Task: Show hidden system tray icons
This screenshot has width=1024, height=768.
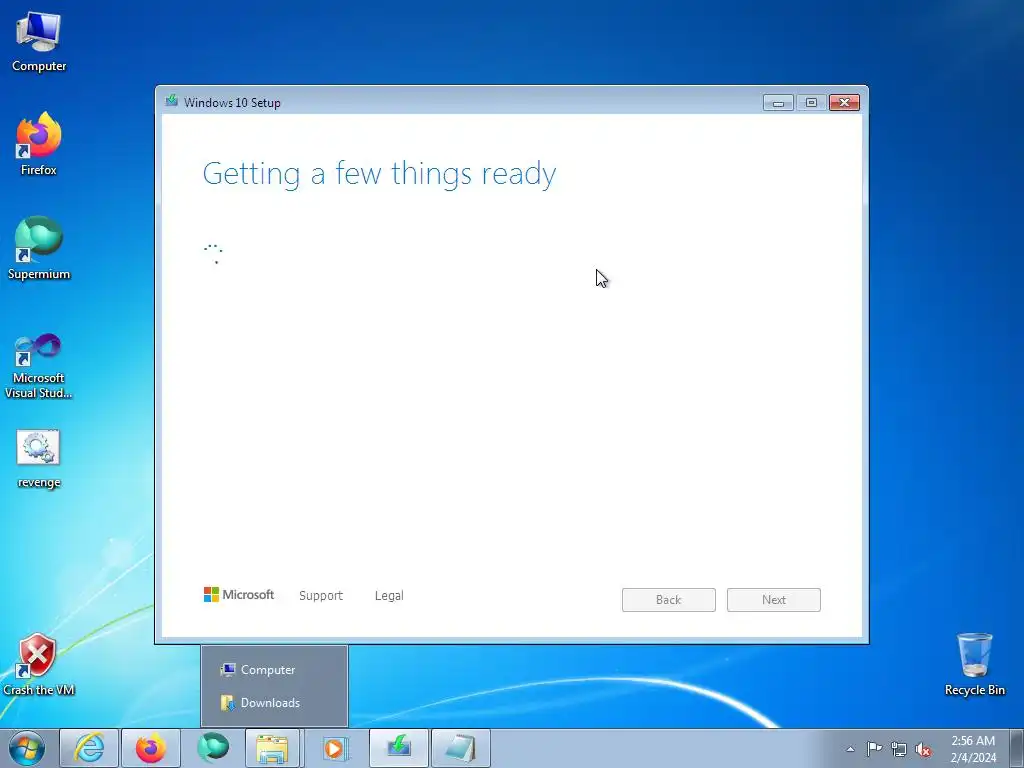Action: click(850, 749)
